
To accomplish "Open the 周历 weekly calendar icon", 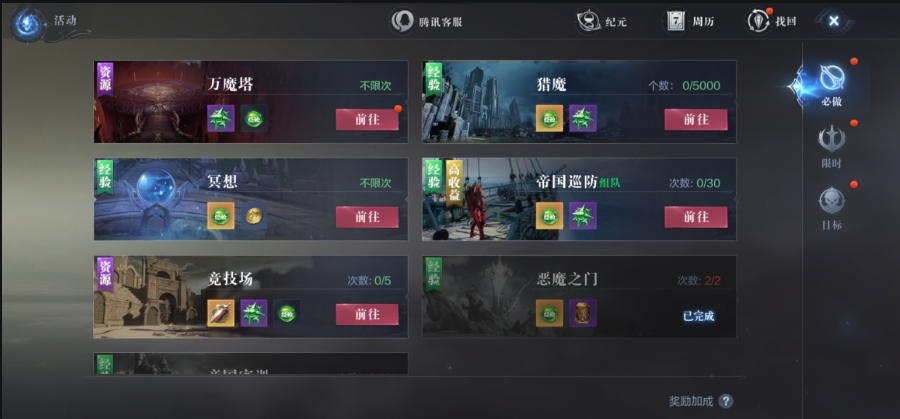I will coord(676,21).
